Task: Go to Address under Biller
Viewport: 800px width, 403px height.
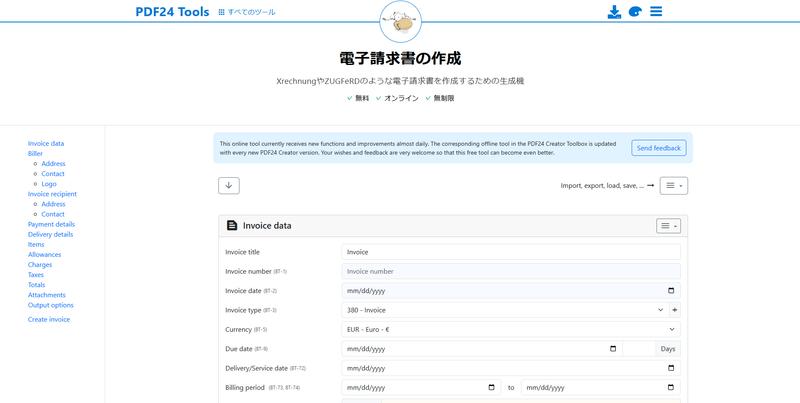Action: [x=54, y=164]
